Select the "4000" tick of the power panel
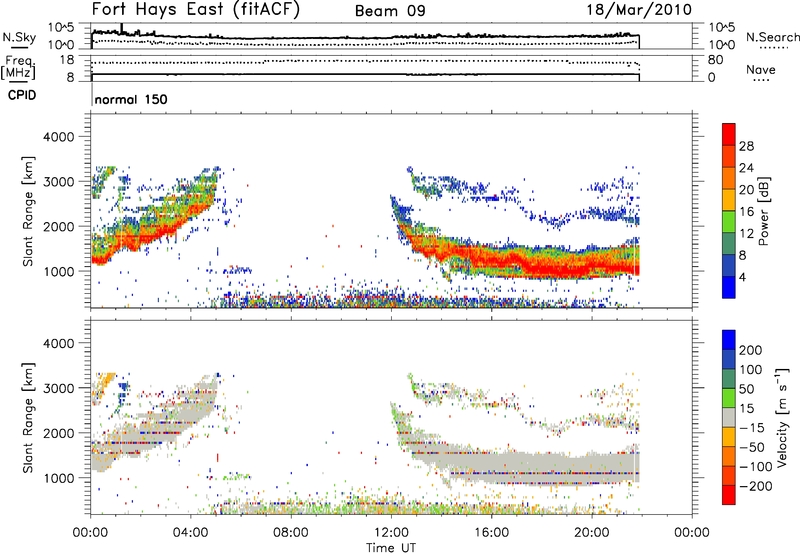Image resolution: width=800 pixels, height=554 pixels. point(59,137)
